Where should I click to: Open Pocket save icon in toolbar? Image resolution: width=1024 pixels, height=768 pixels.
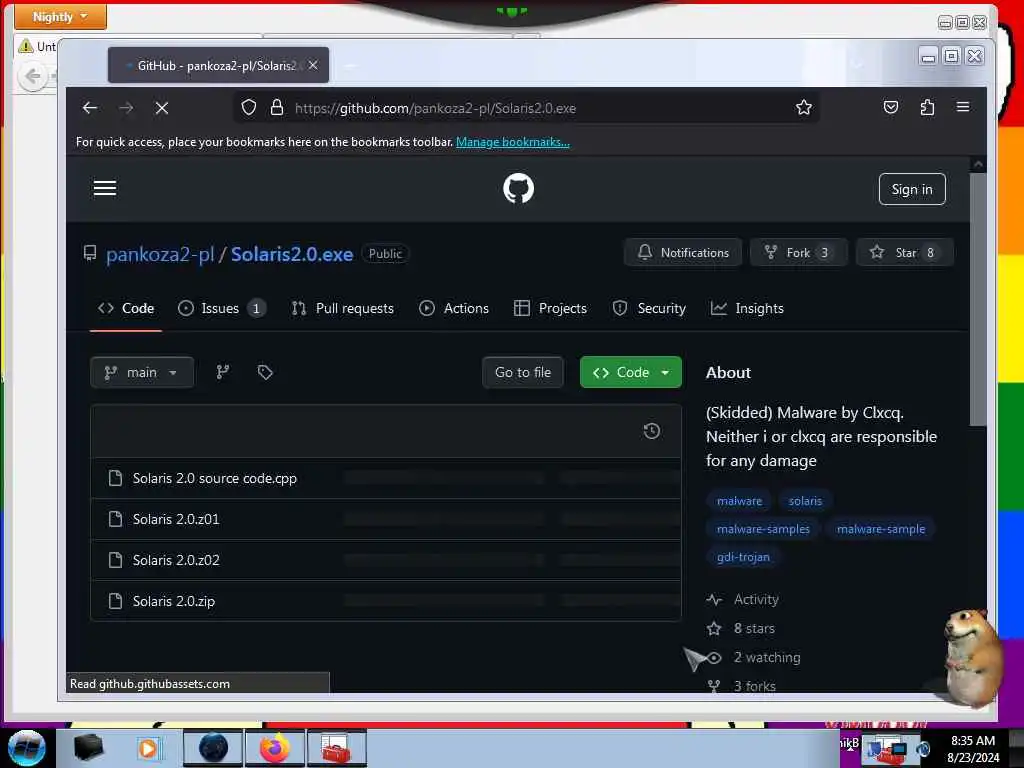point(891,107)
